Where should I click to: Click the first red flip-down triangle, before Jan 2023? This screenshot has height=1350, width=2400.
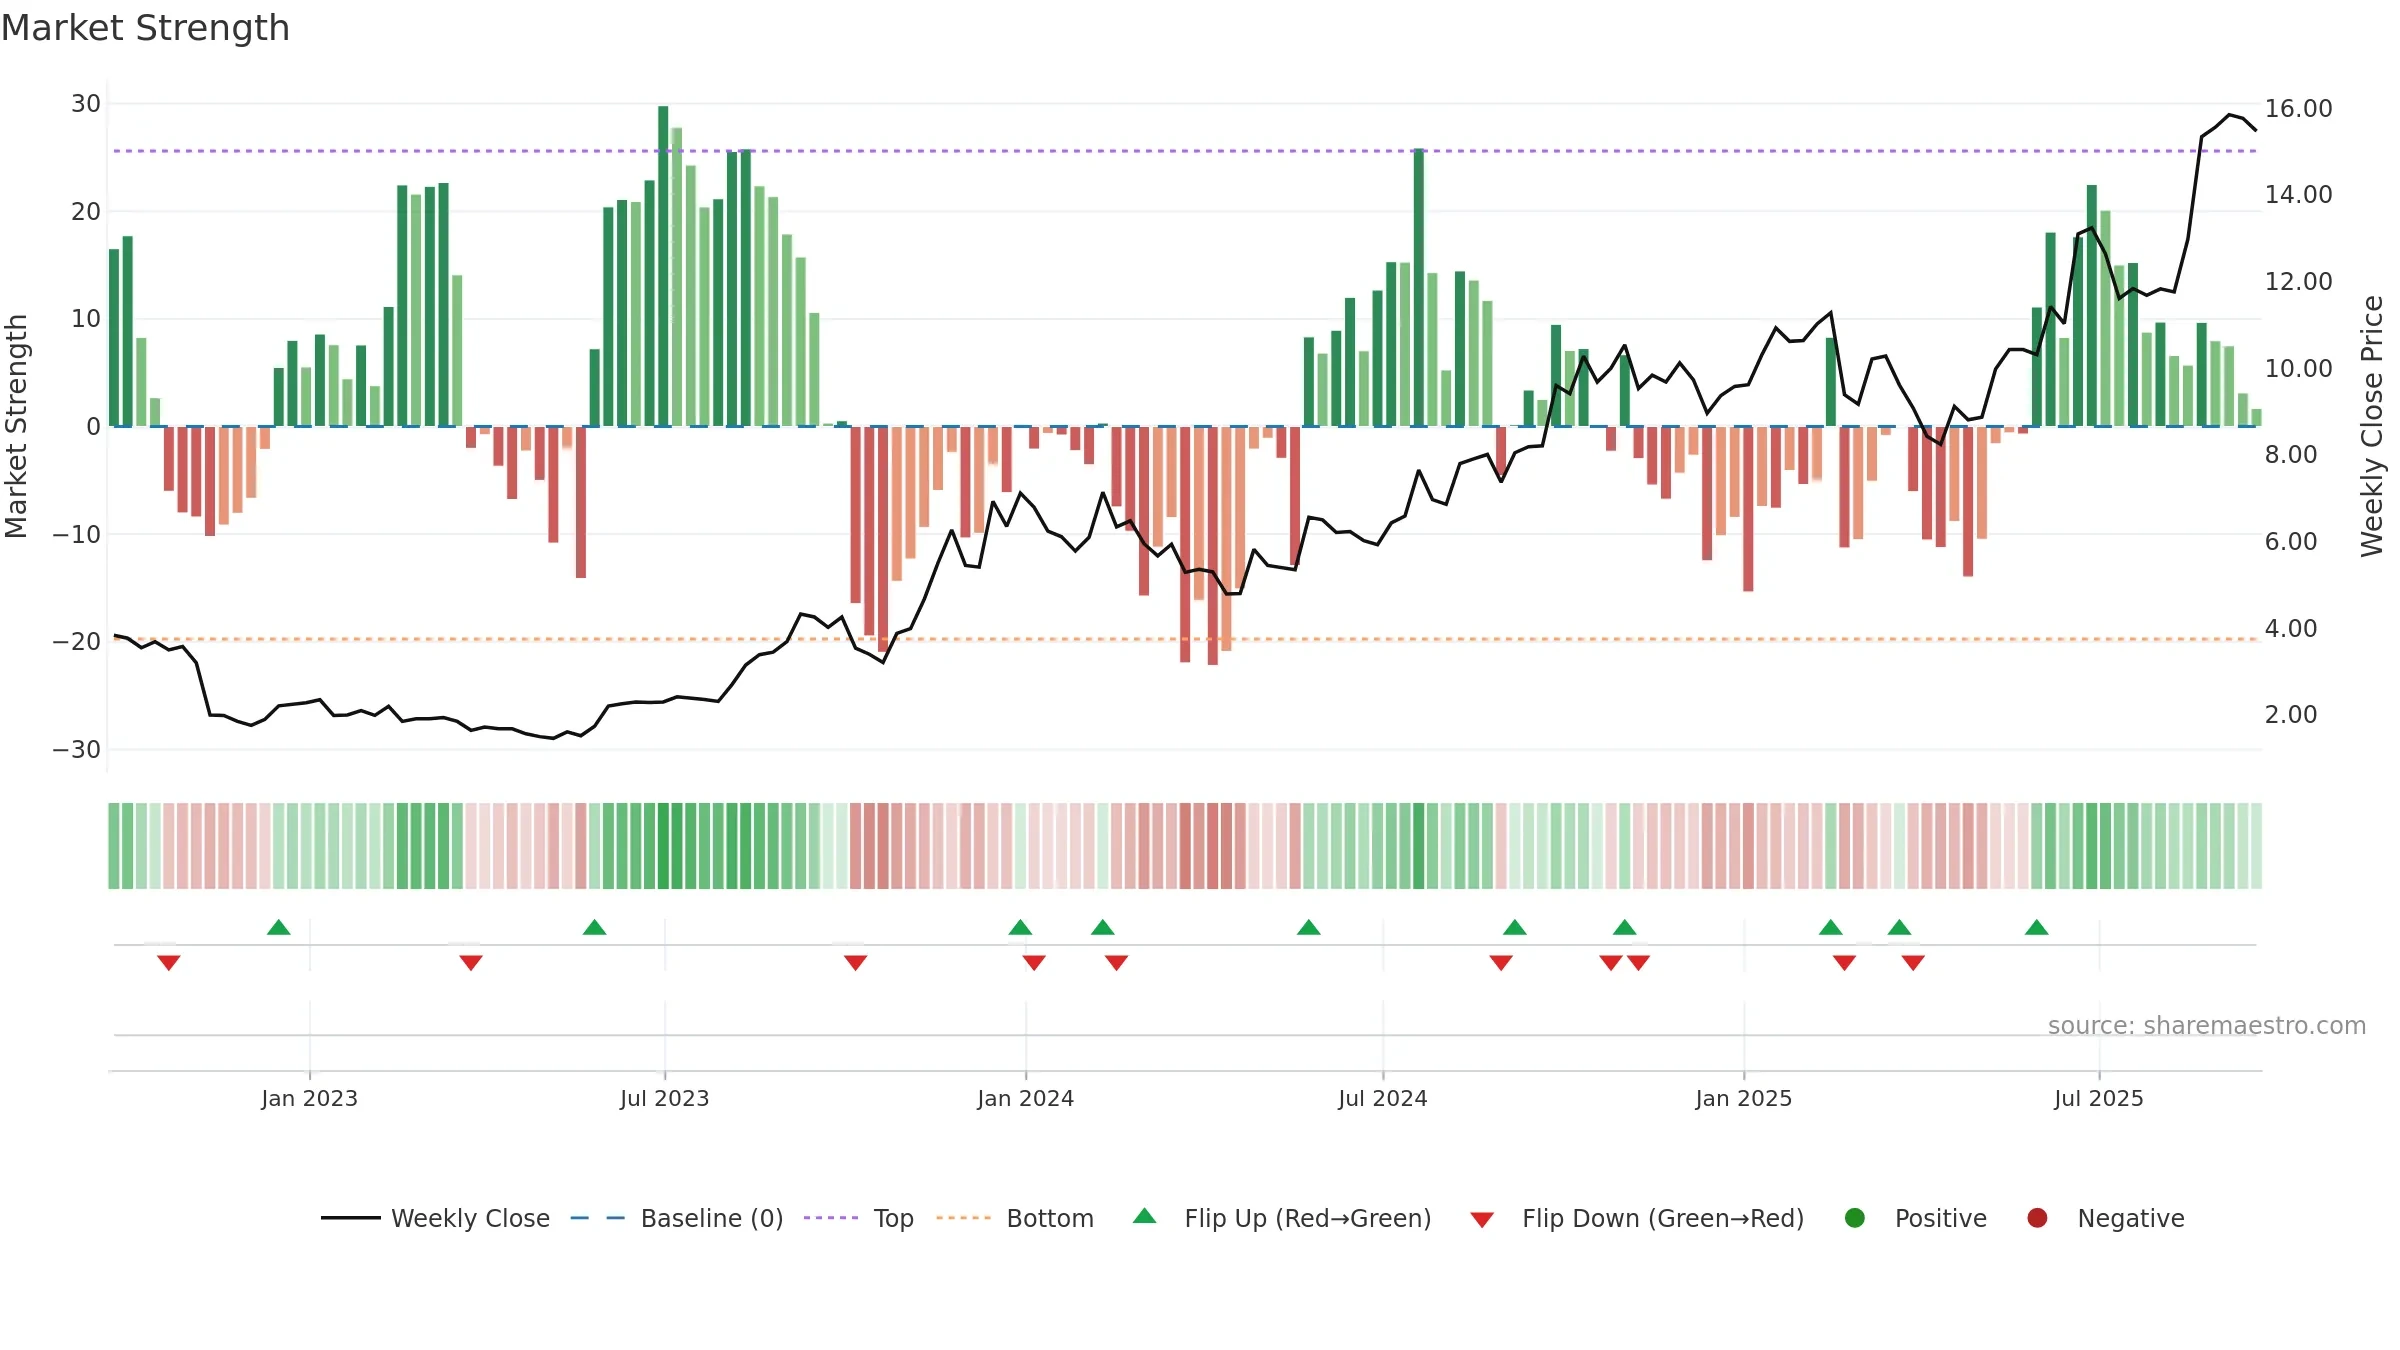[x=169, y=962]
